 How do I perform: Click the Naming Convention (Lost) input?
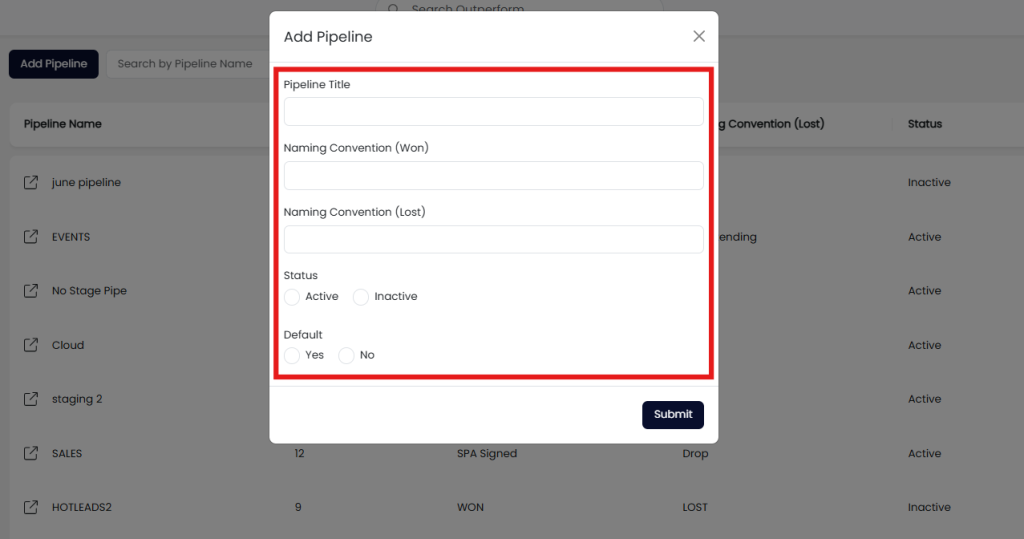point(493,239)
